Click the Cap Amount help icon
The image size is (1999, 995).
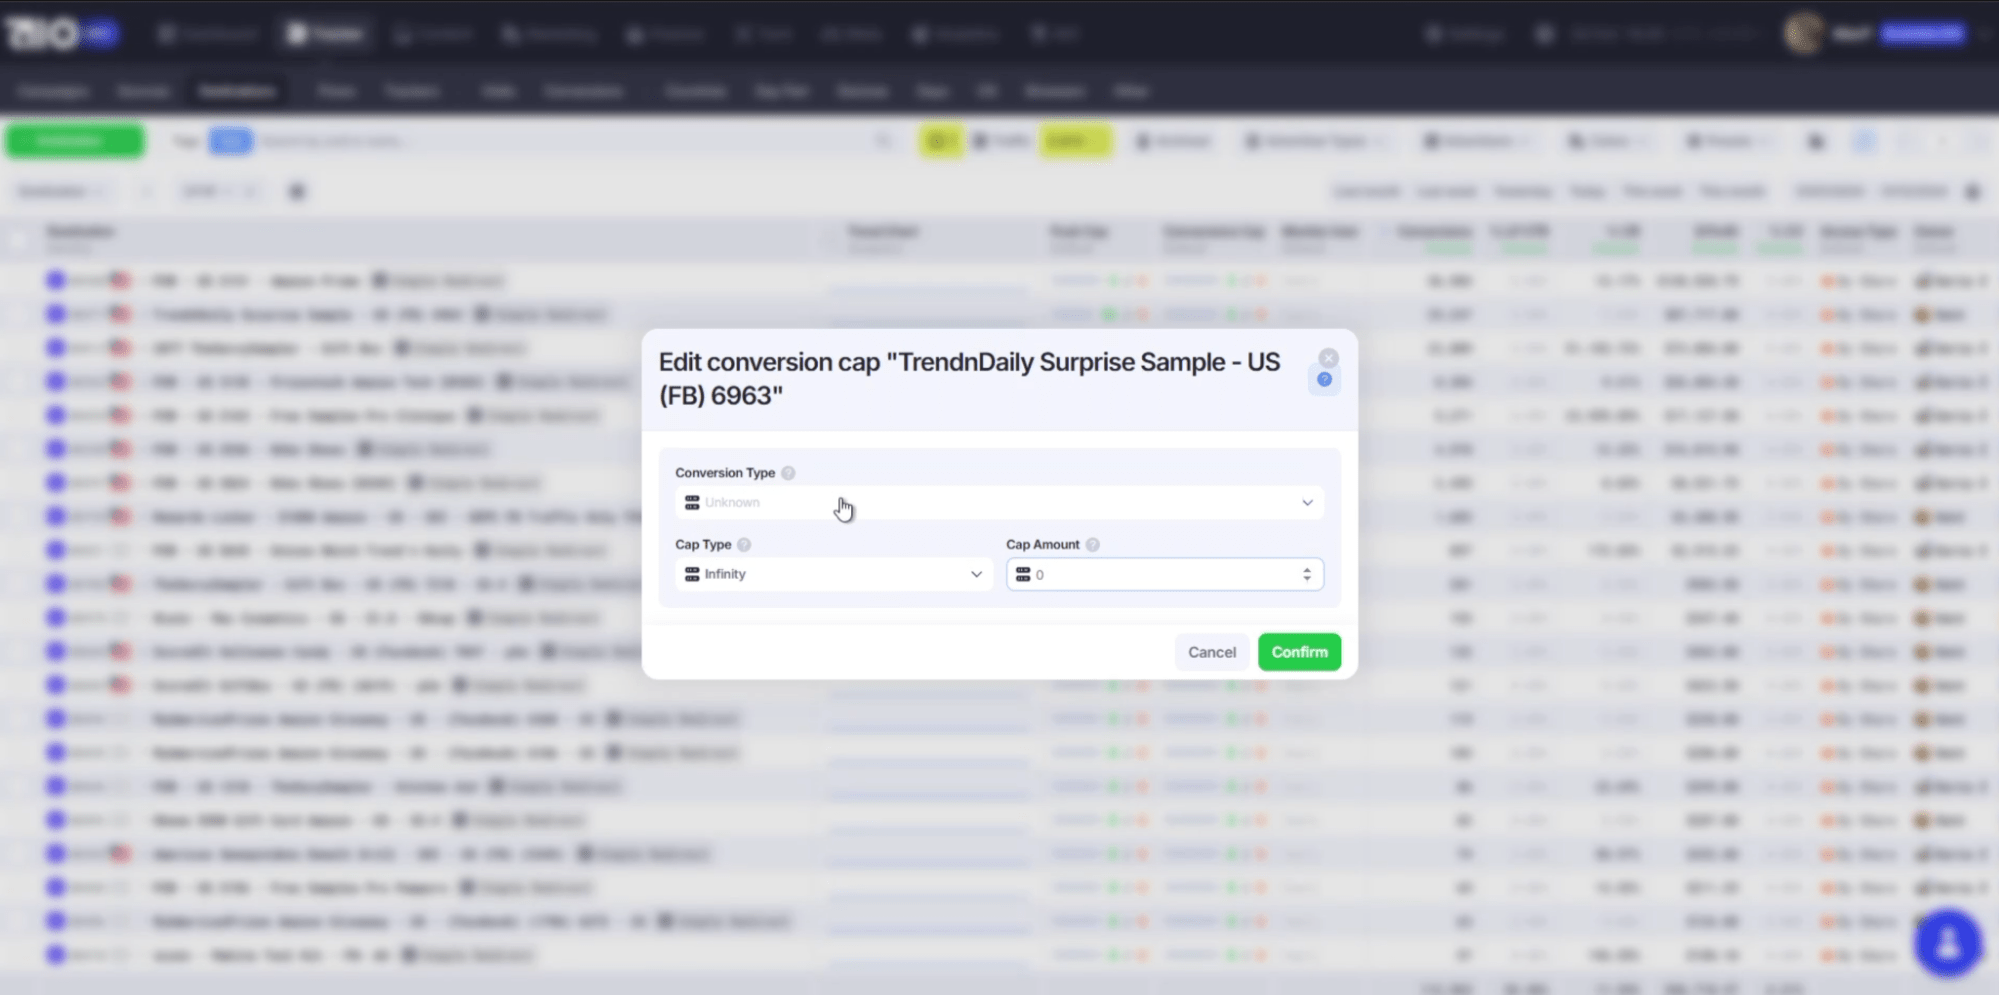(1093, 545)
